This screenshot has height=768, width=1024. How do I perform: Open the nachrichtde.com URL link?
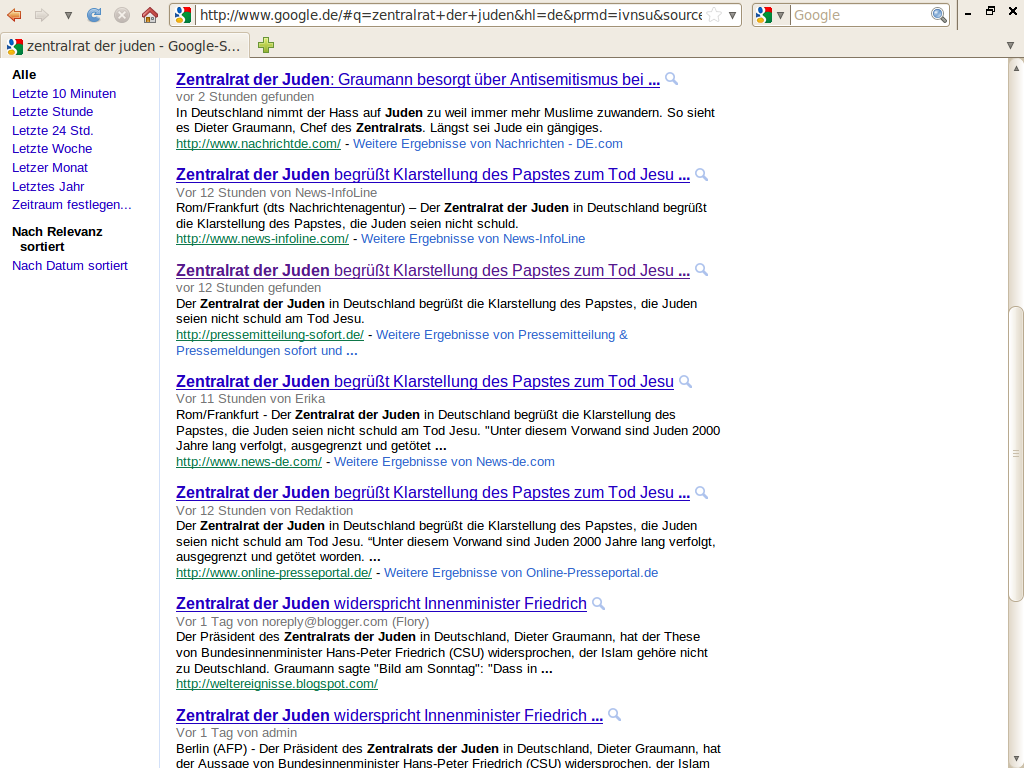pos(258,144)
